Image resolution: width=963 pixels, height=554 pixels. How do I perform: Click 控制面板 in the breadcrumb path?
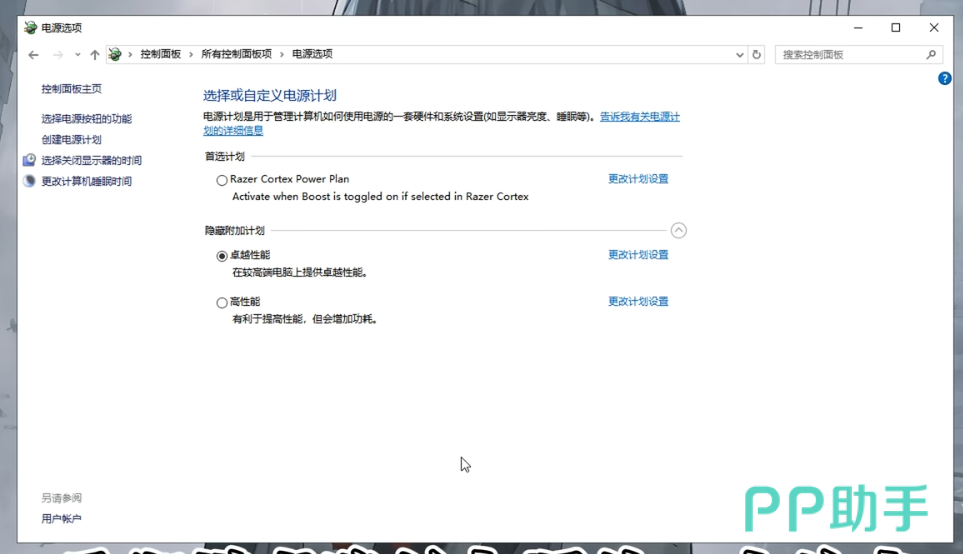[x=160, y=54]
